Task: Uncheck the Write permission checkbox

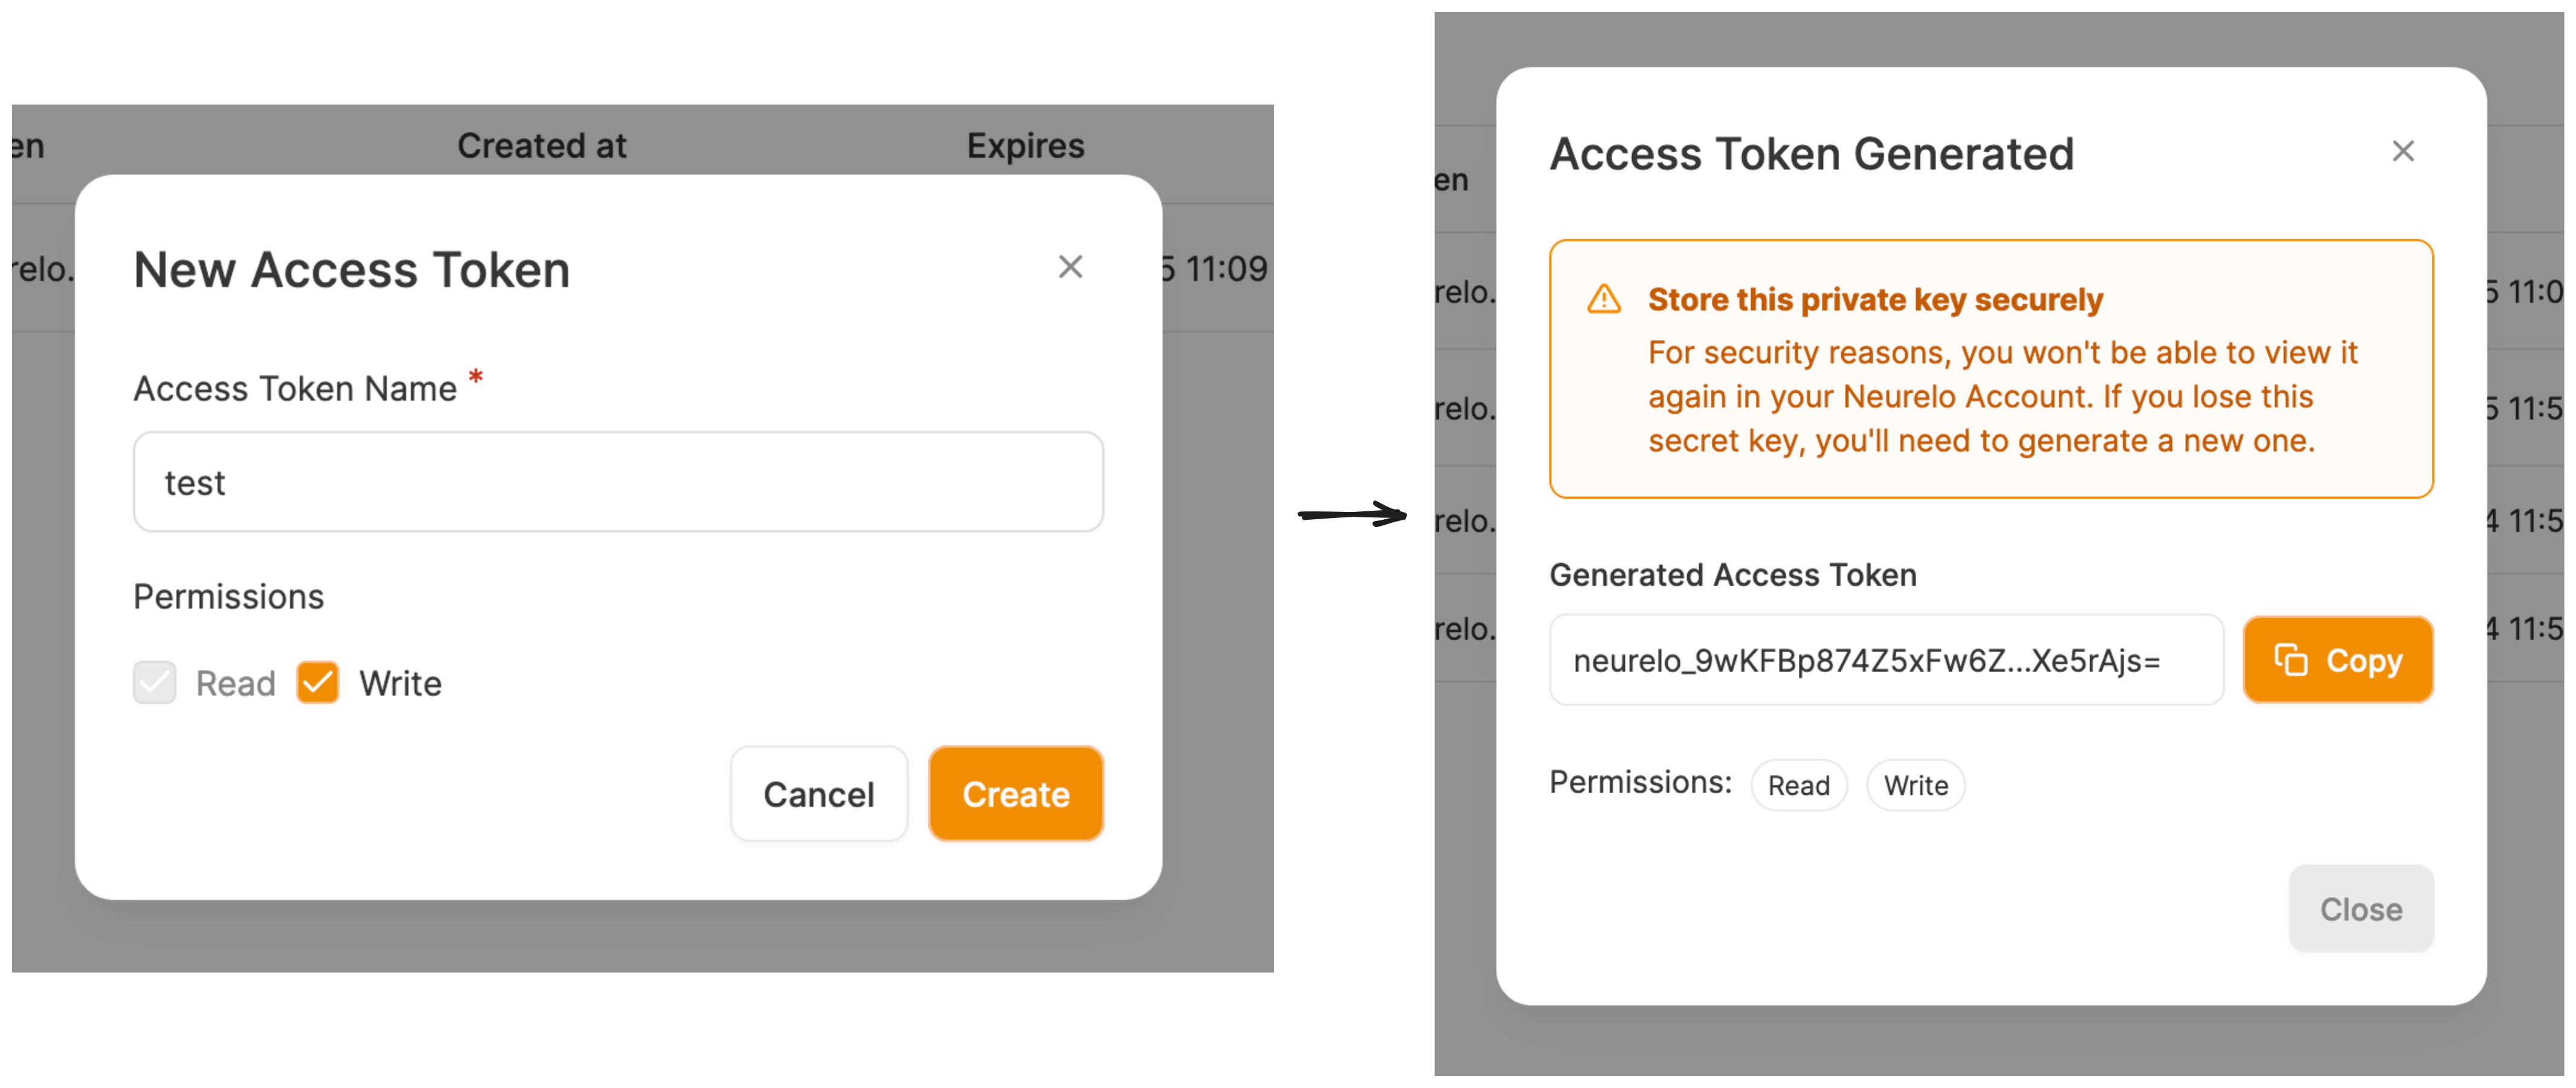Action: pyautogui.click(x=318, y=683)
